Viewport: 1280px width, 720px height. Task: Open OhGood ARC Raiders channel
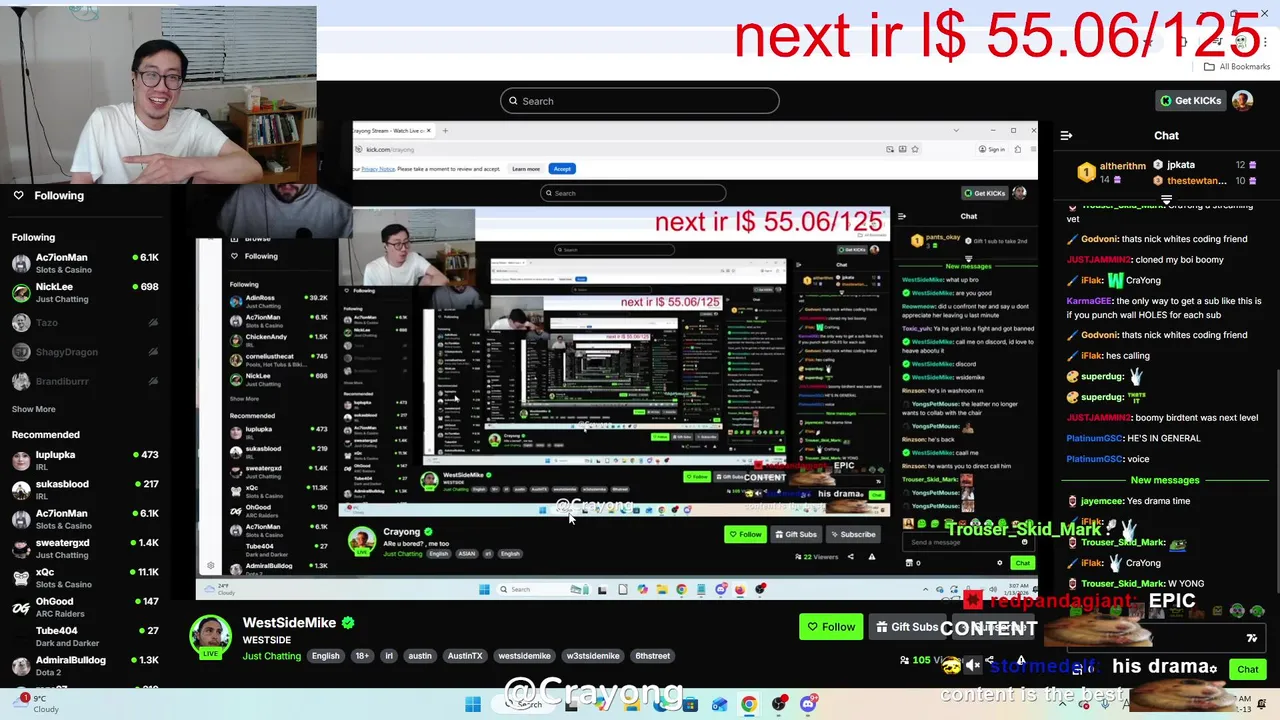click(85, 607)
